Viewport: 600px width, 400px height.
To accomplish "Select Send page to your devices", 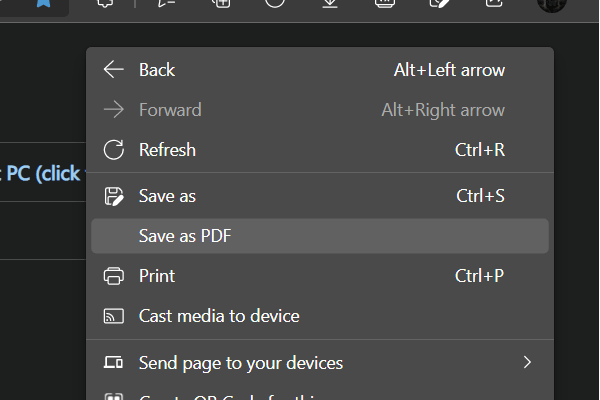I will tap(240, 362).
